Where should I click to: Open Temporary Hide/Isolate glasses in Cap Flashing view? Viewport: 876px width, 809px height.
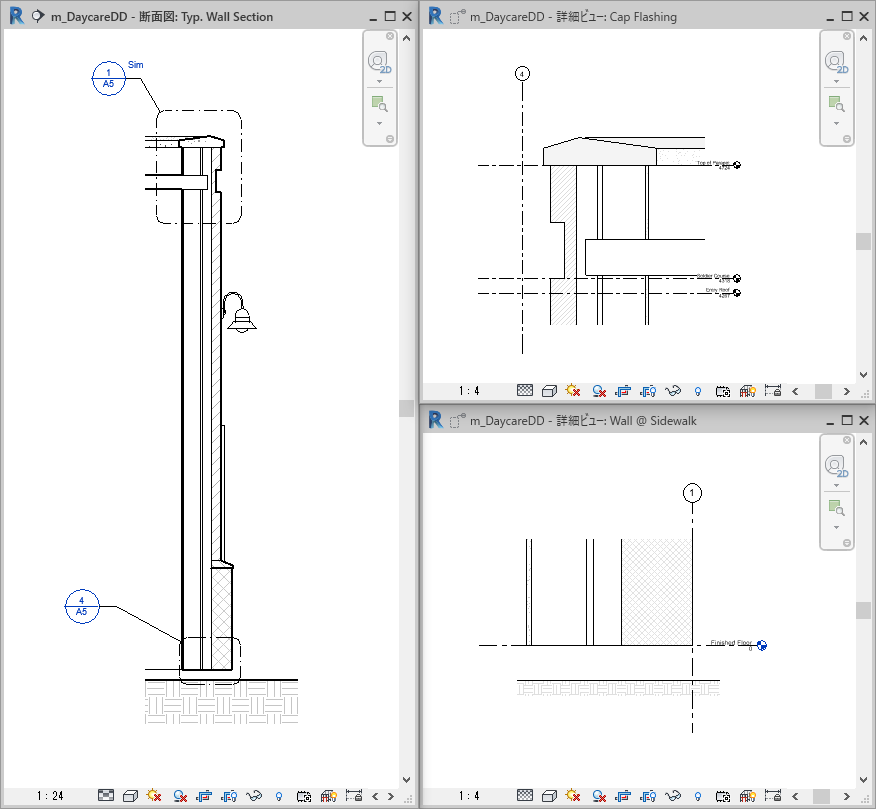pos(673,391)
